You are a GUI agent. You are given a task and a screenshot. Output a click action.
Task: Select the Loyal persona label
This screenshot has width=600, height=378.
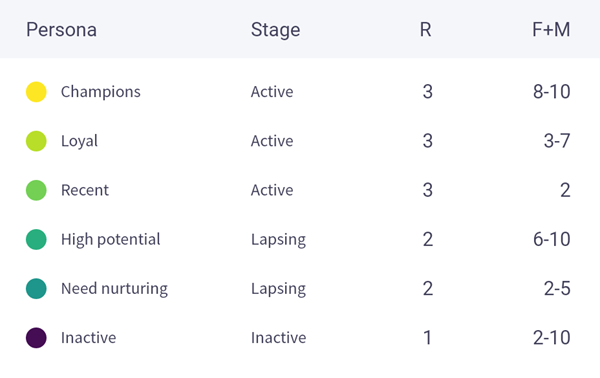coord(79,141)
